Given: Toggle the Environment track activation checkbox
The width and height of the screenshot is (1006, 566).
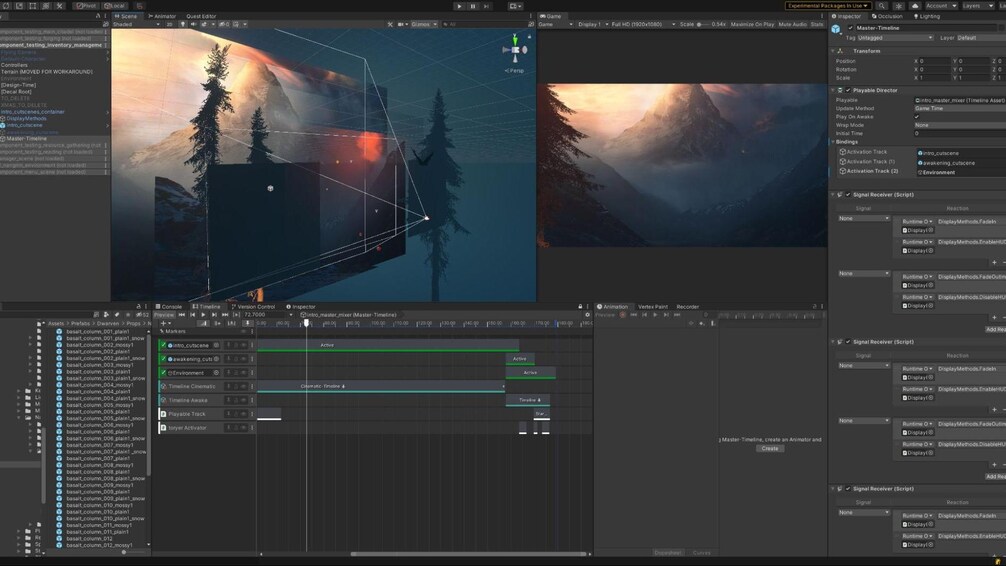Looking at the screenshot, I should (x=163, y=373).
